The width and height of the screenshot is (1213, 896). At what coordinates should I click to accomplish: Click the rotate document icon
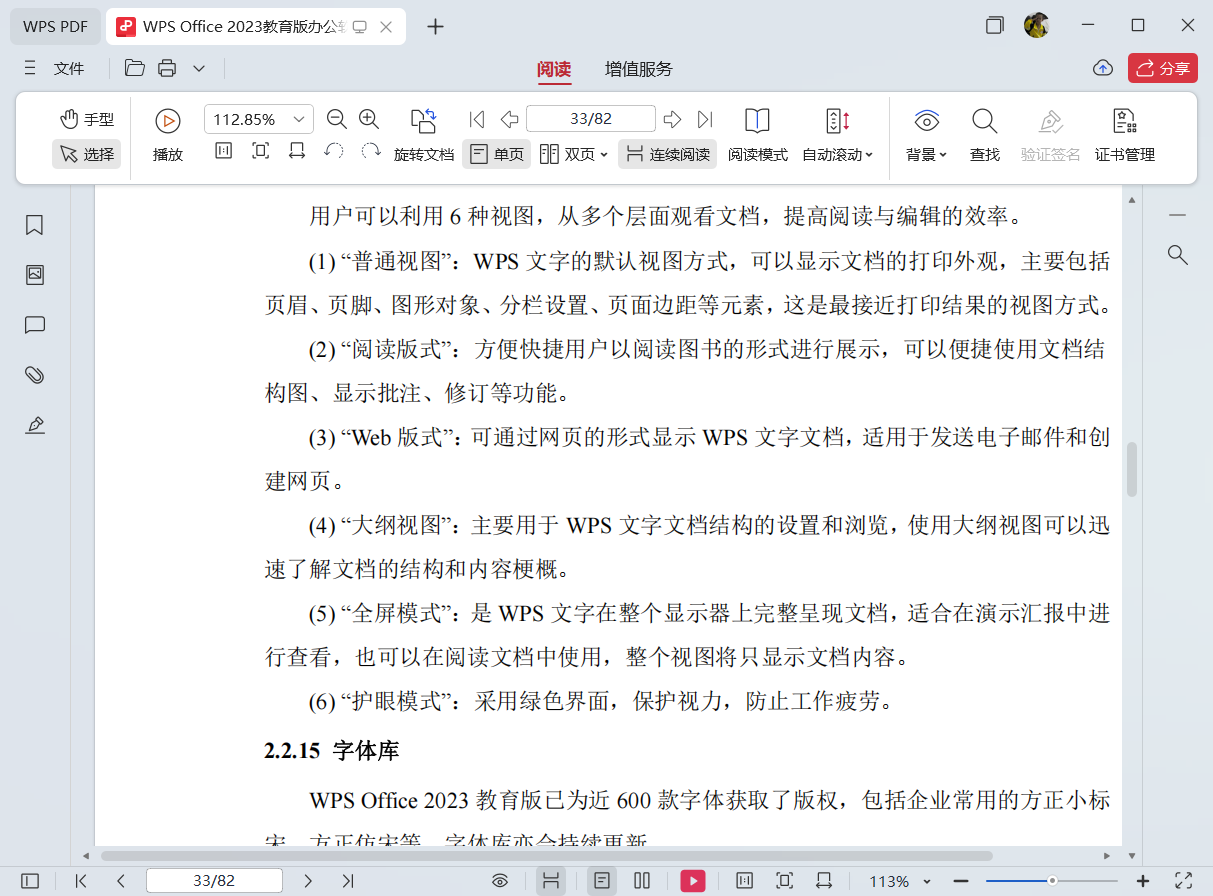coord(424,121)
